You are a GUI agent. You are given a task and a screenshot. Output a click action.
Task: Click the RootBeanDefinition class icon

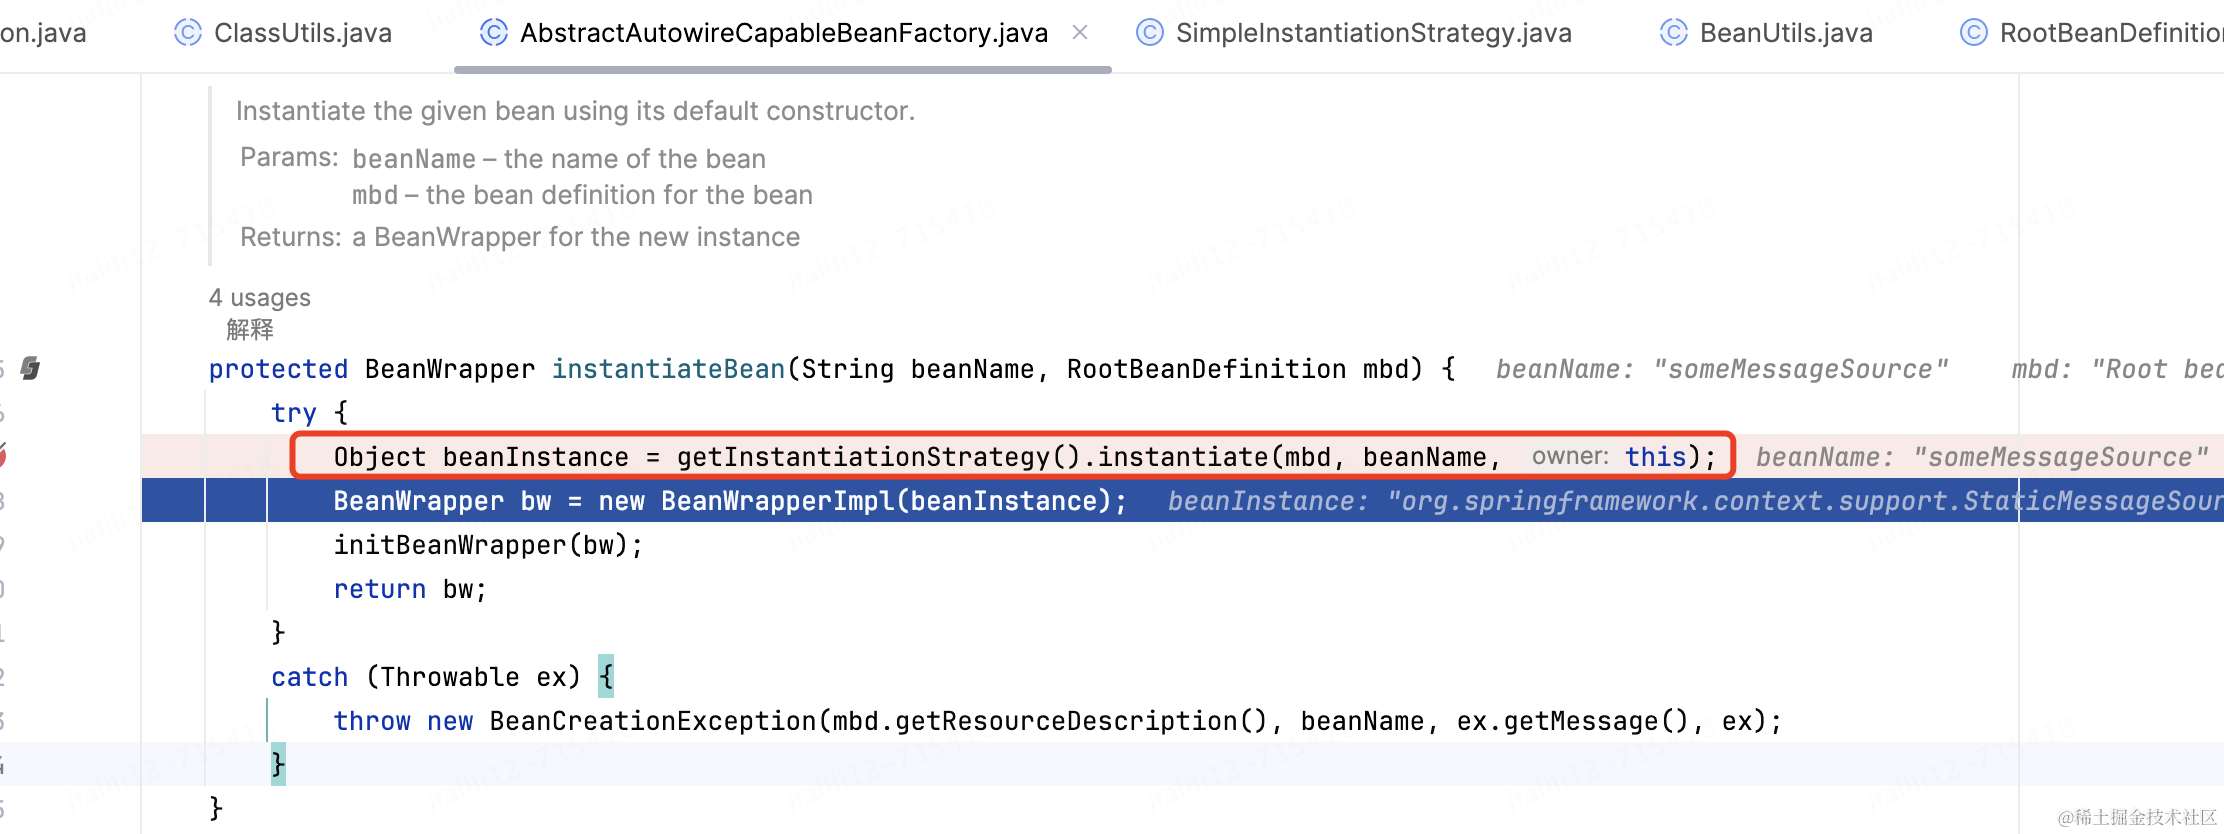1974,33
